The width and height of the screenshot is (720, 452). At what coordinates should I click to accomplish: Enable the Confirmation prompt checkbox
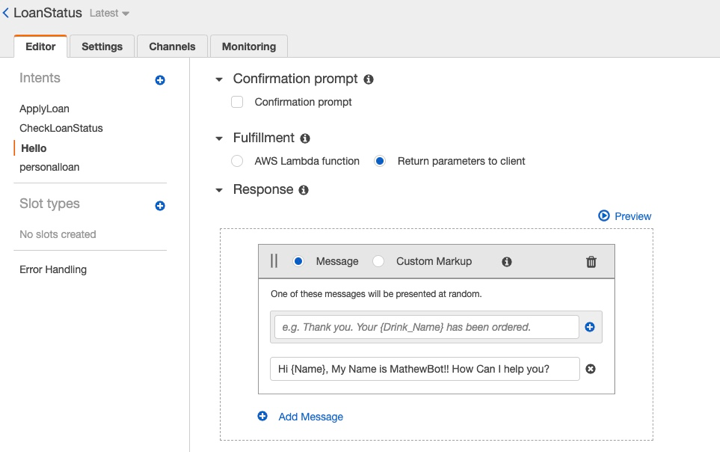tap(237, 102)
